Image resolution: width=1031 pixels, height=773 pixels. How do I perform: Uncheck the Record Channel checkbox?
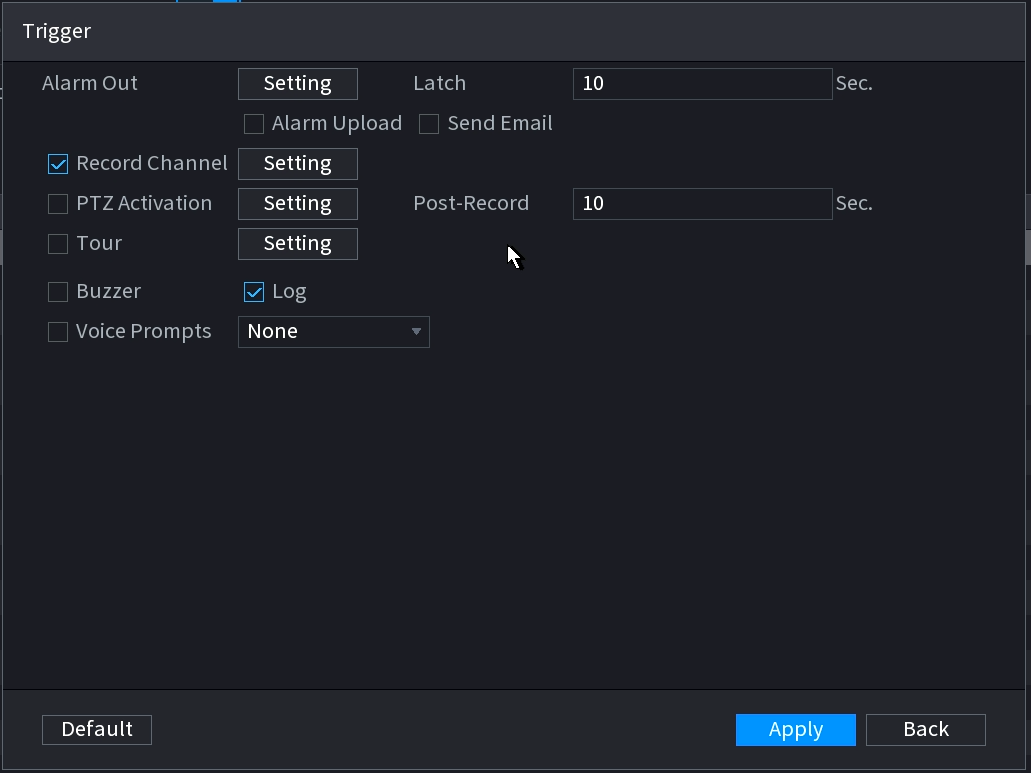coord(58,164)
